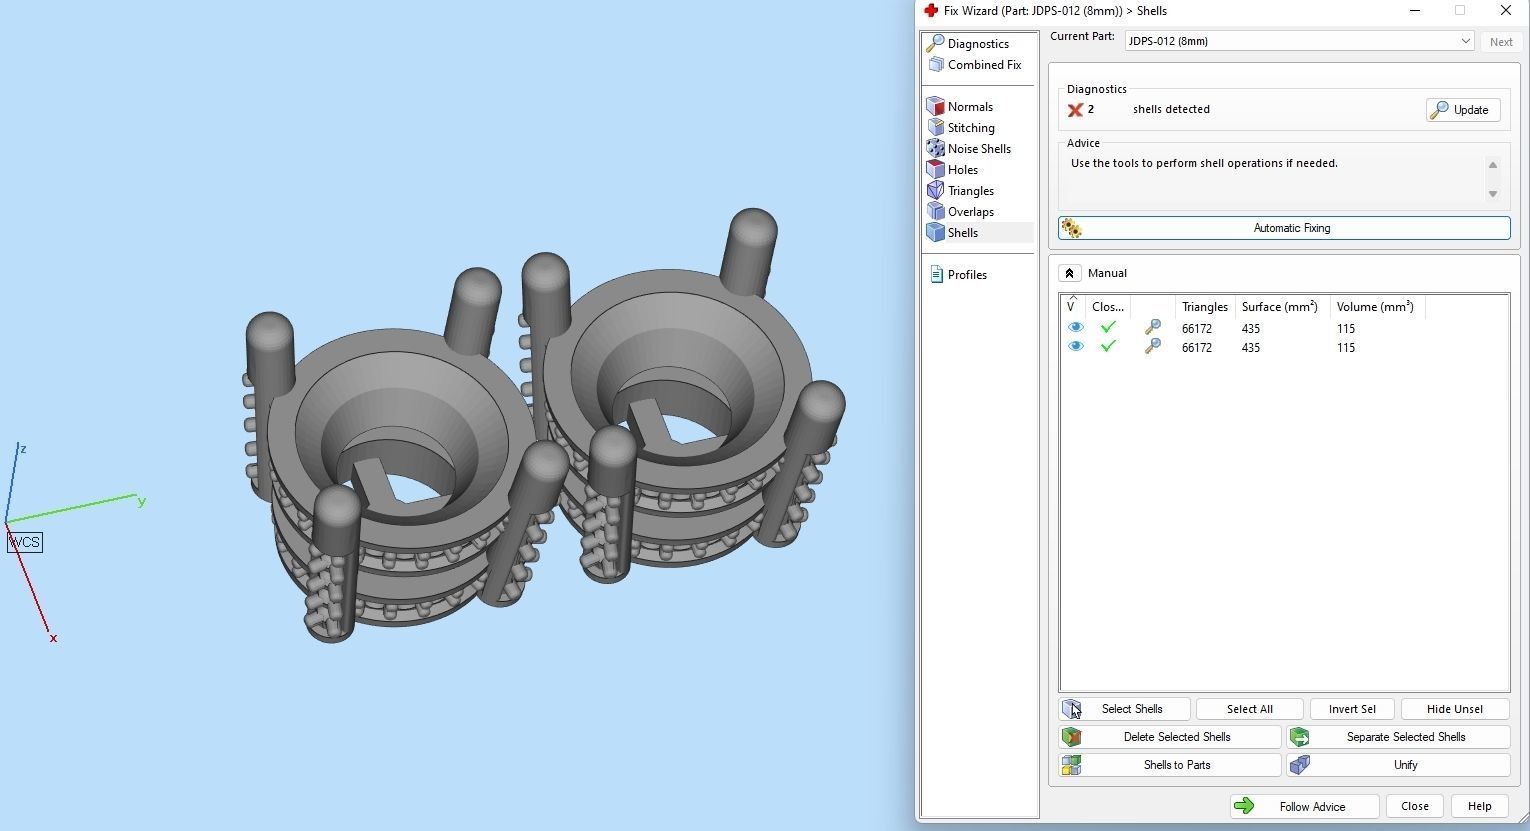
Task: Sort shells by the Triangles column
Action: (x=1205, y=306)
